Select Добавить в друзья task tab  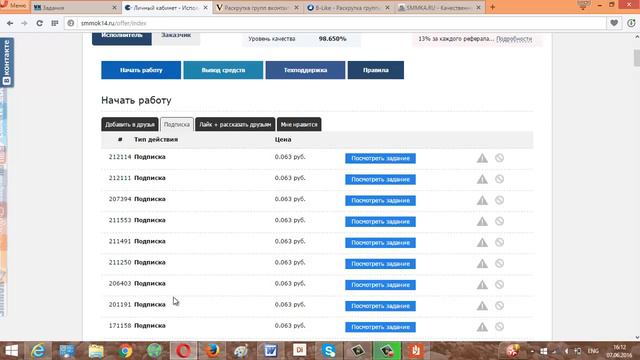[130, 124]
